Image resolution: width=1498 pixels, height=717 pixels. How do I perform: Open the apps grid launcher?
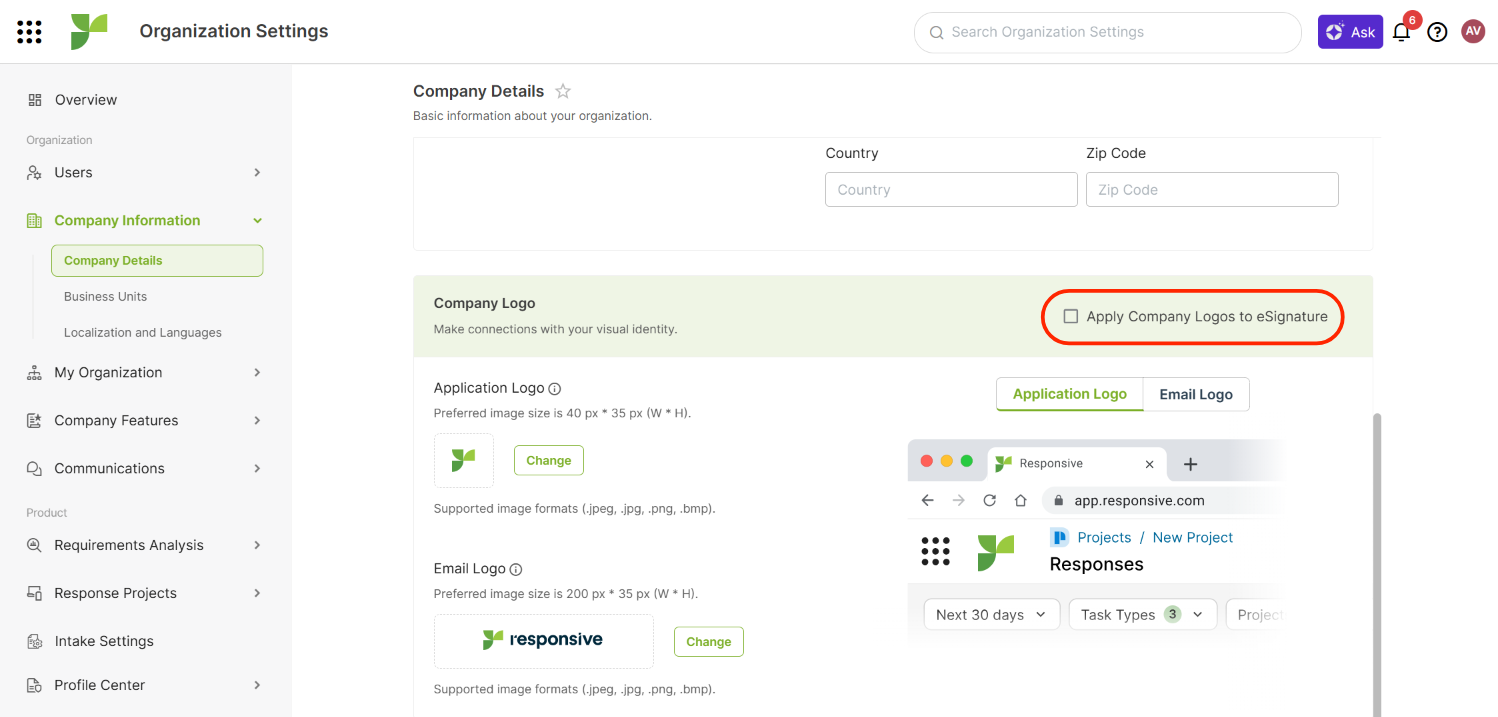tap(30, 32)
